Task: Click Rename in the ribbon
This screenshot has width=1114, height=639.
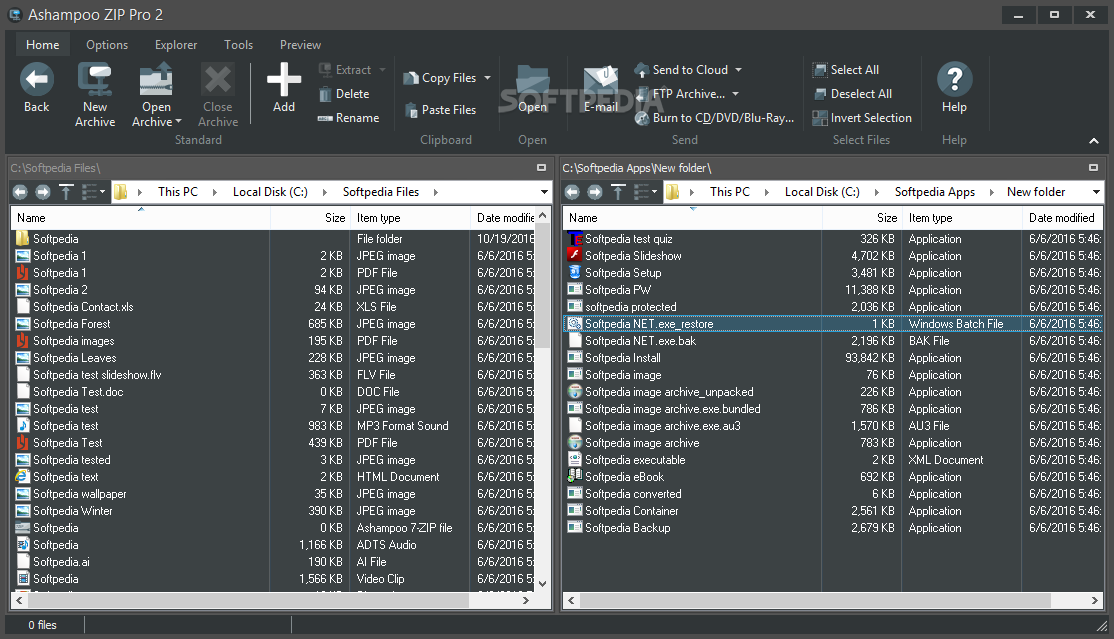Action: (x=348, y=118)
